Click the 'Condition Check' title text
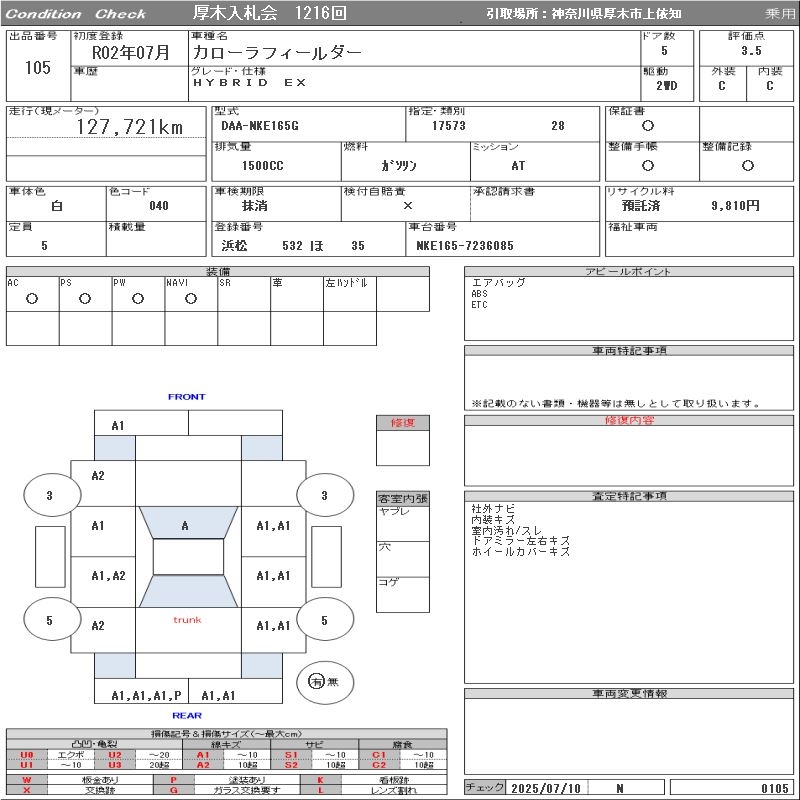800x800 pixels. [x=76, y=14]
